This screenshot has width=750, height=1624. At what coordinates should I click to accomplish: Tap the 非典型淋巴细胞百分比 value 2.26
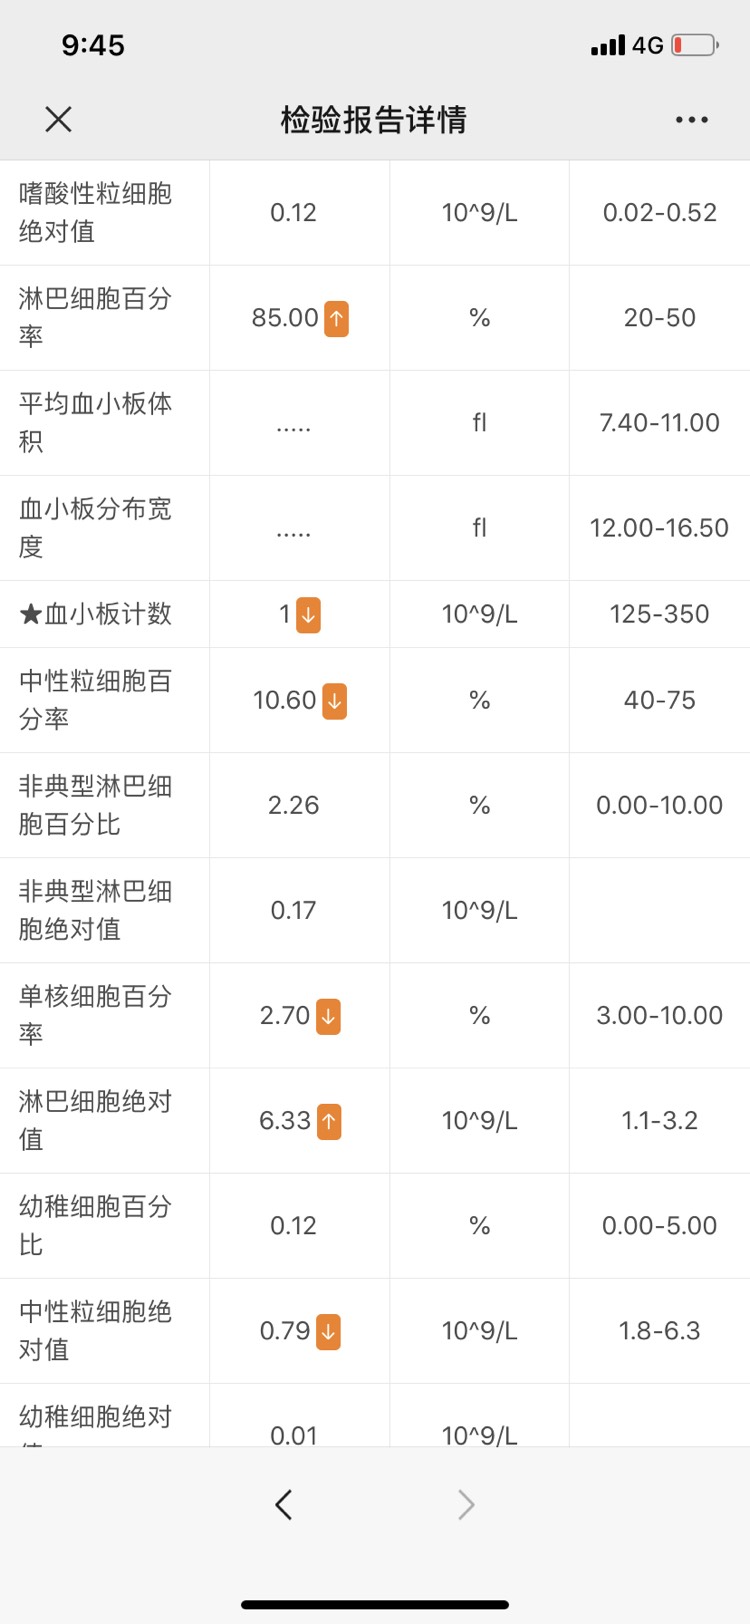point(295,805)
